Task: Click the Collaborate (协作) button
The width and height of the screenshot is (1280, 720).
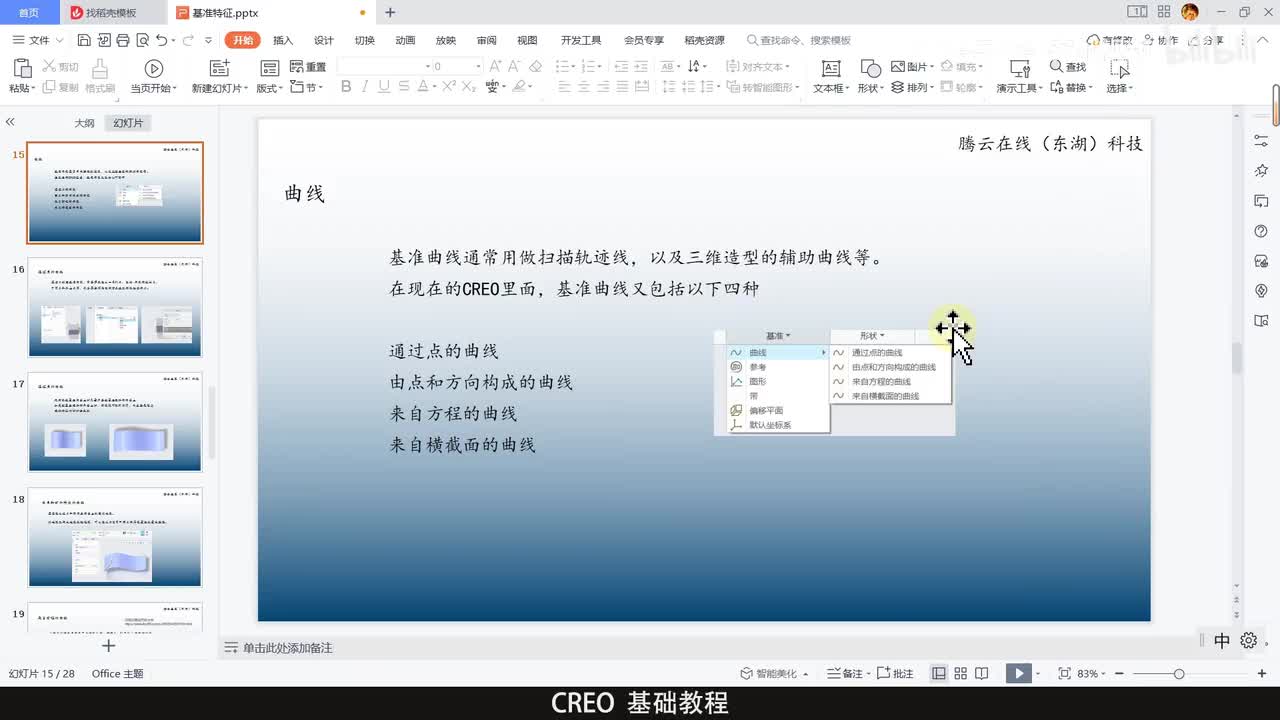Action: (x=1161, y=40)
